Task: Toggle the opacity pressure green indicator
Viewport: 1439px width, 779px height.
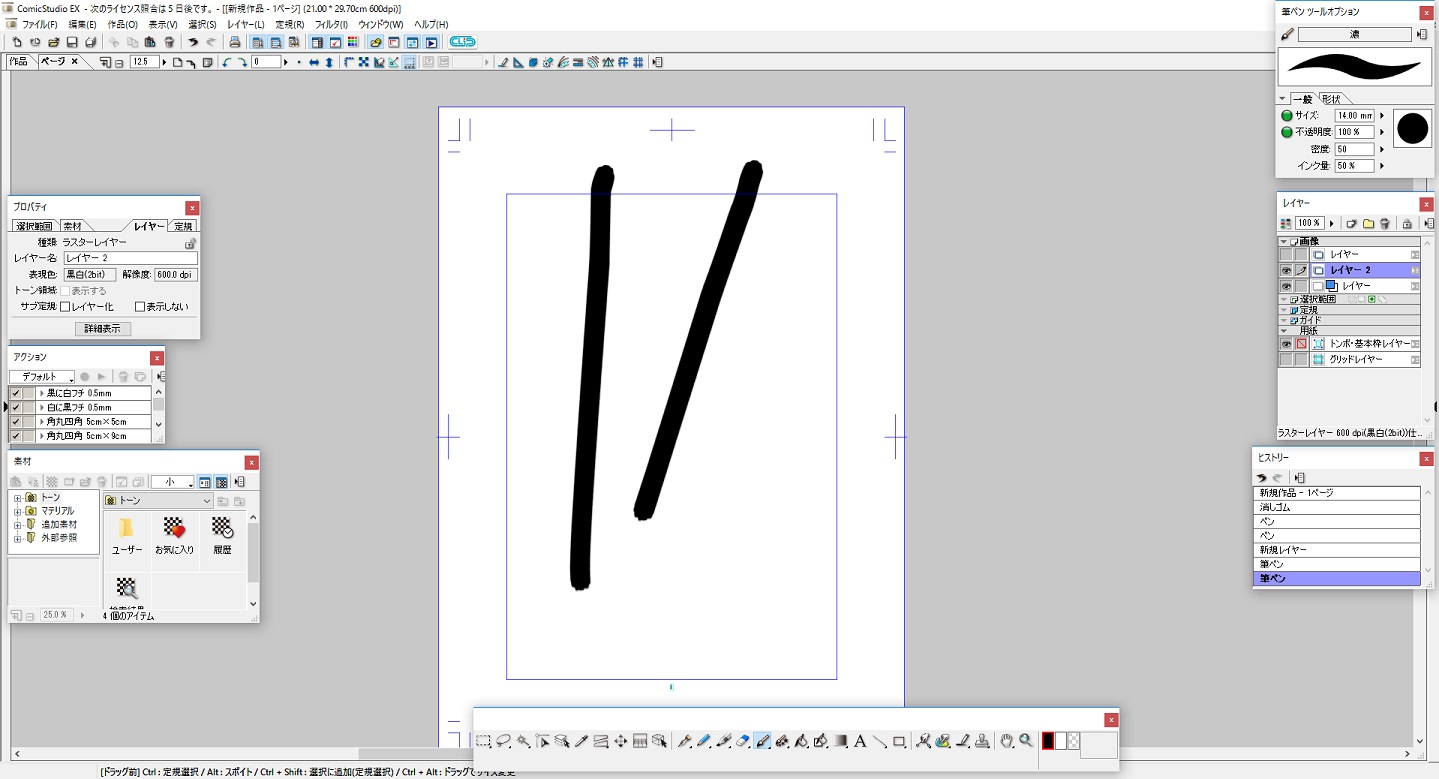Action: coord(1287,132)
